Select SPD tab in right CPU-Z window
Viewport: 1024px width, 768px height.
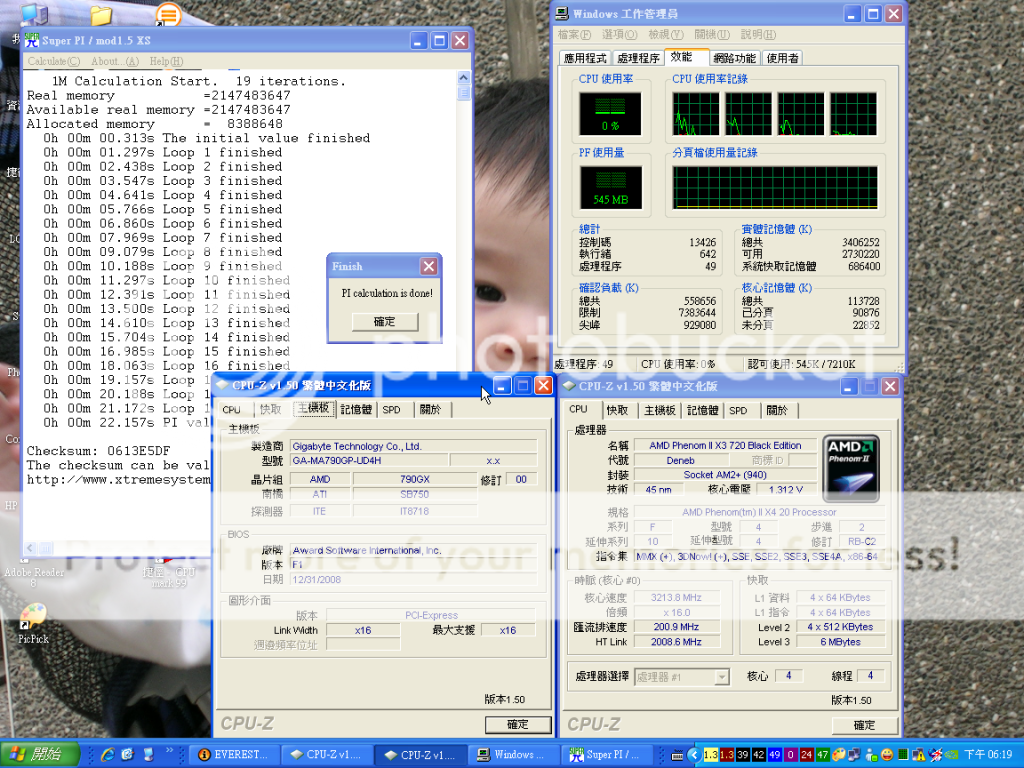(x=739, y=410)
